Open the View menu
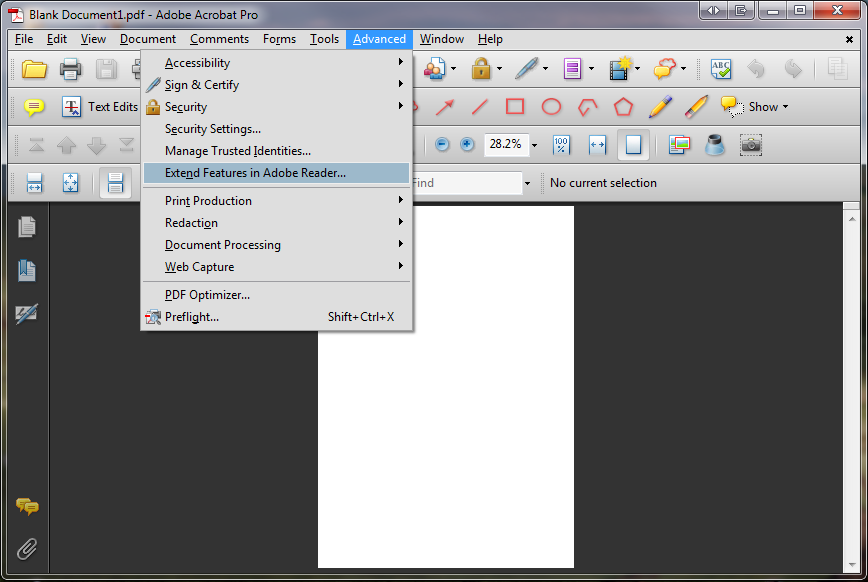Image resolution: width=868 pixels, height=582 pixels. tap(93, 39)
